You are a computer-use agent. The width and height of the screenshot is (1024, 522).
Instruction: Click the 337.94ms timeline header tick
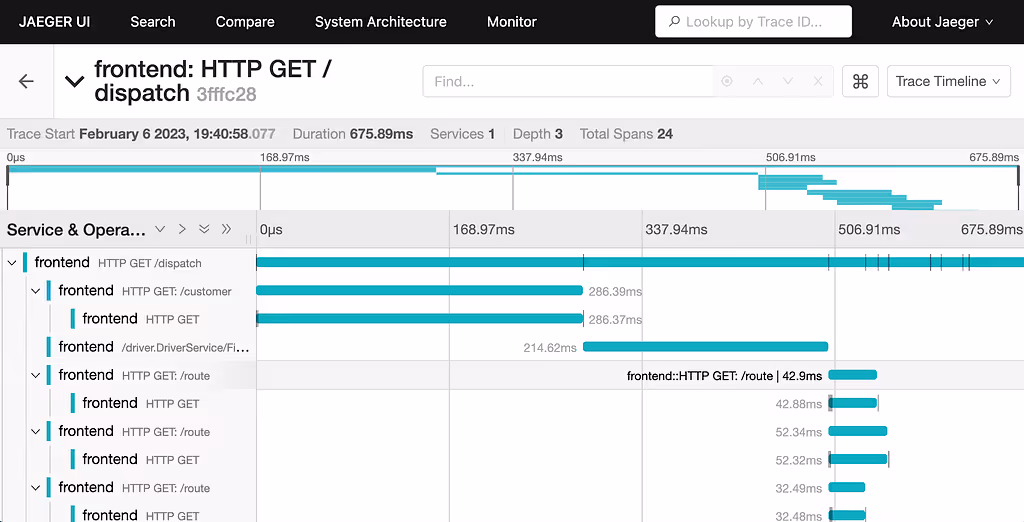(676, 229)
